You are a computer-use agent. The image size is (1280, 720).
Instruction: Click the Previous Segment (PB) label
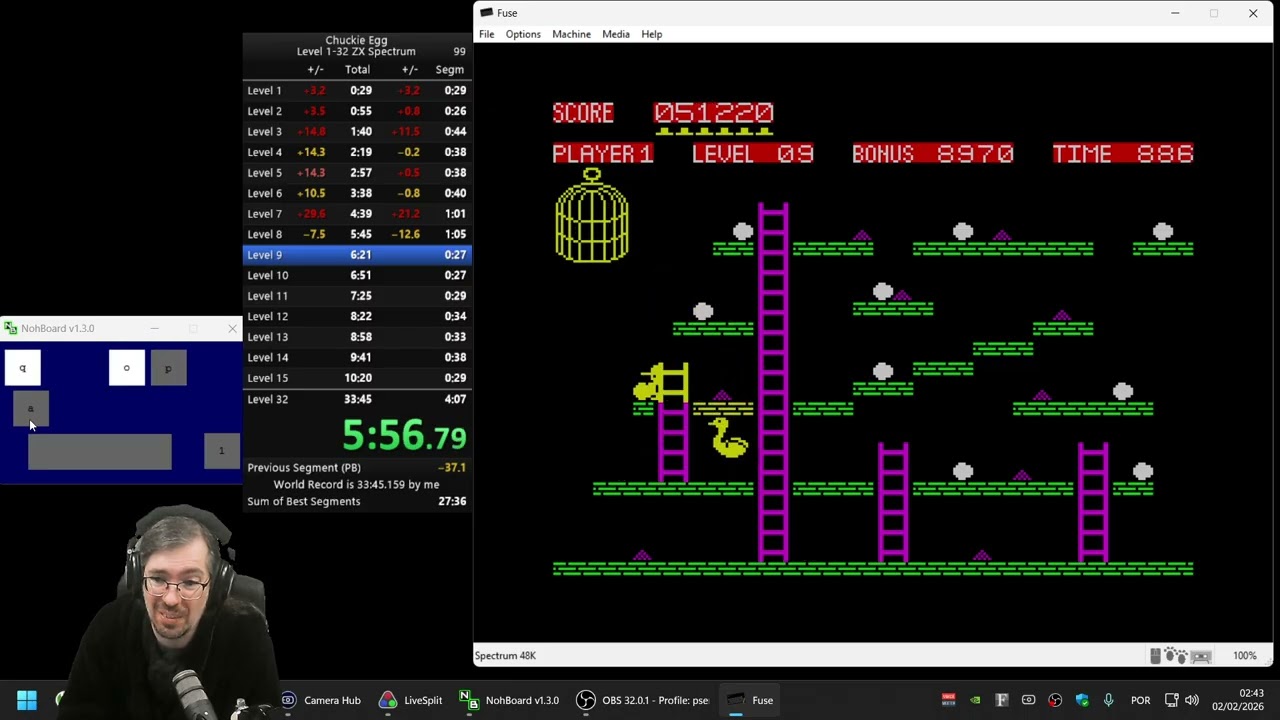pyautogui.click(x=304, y=467)
